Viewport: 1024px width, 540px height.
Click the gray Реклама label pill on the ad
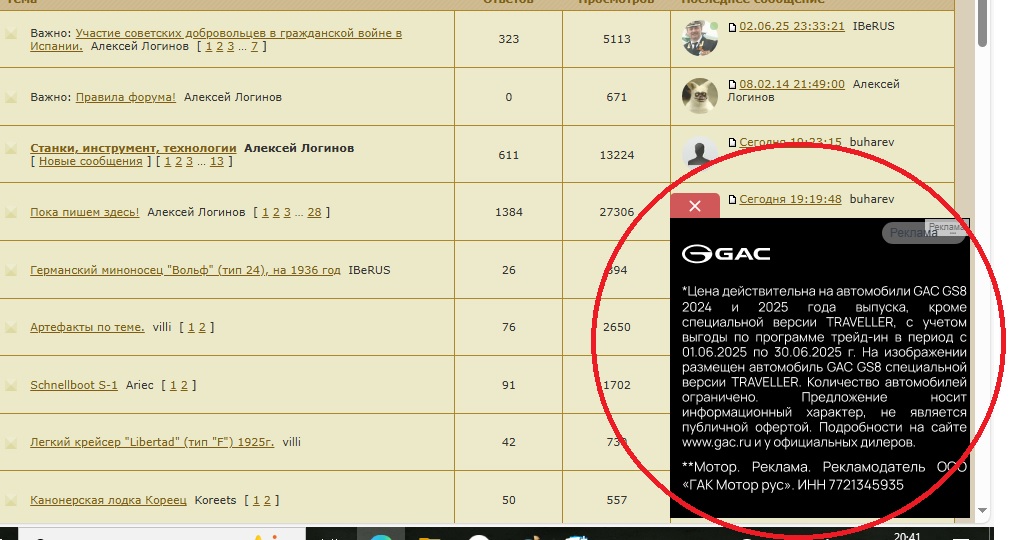click(x=923, y=233)
